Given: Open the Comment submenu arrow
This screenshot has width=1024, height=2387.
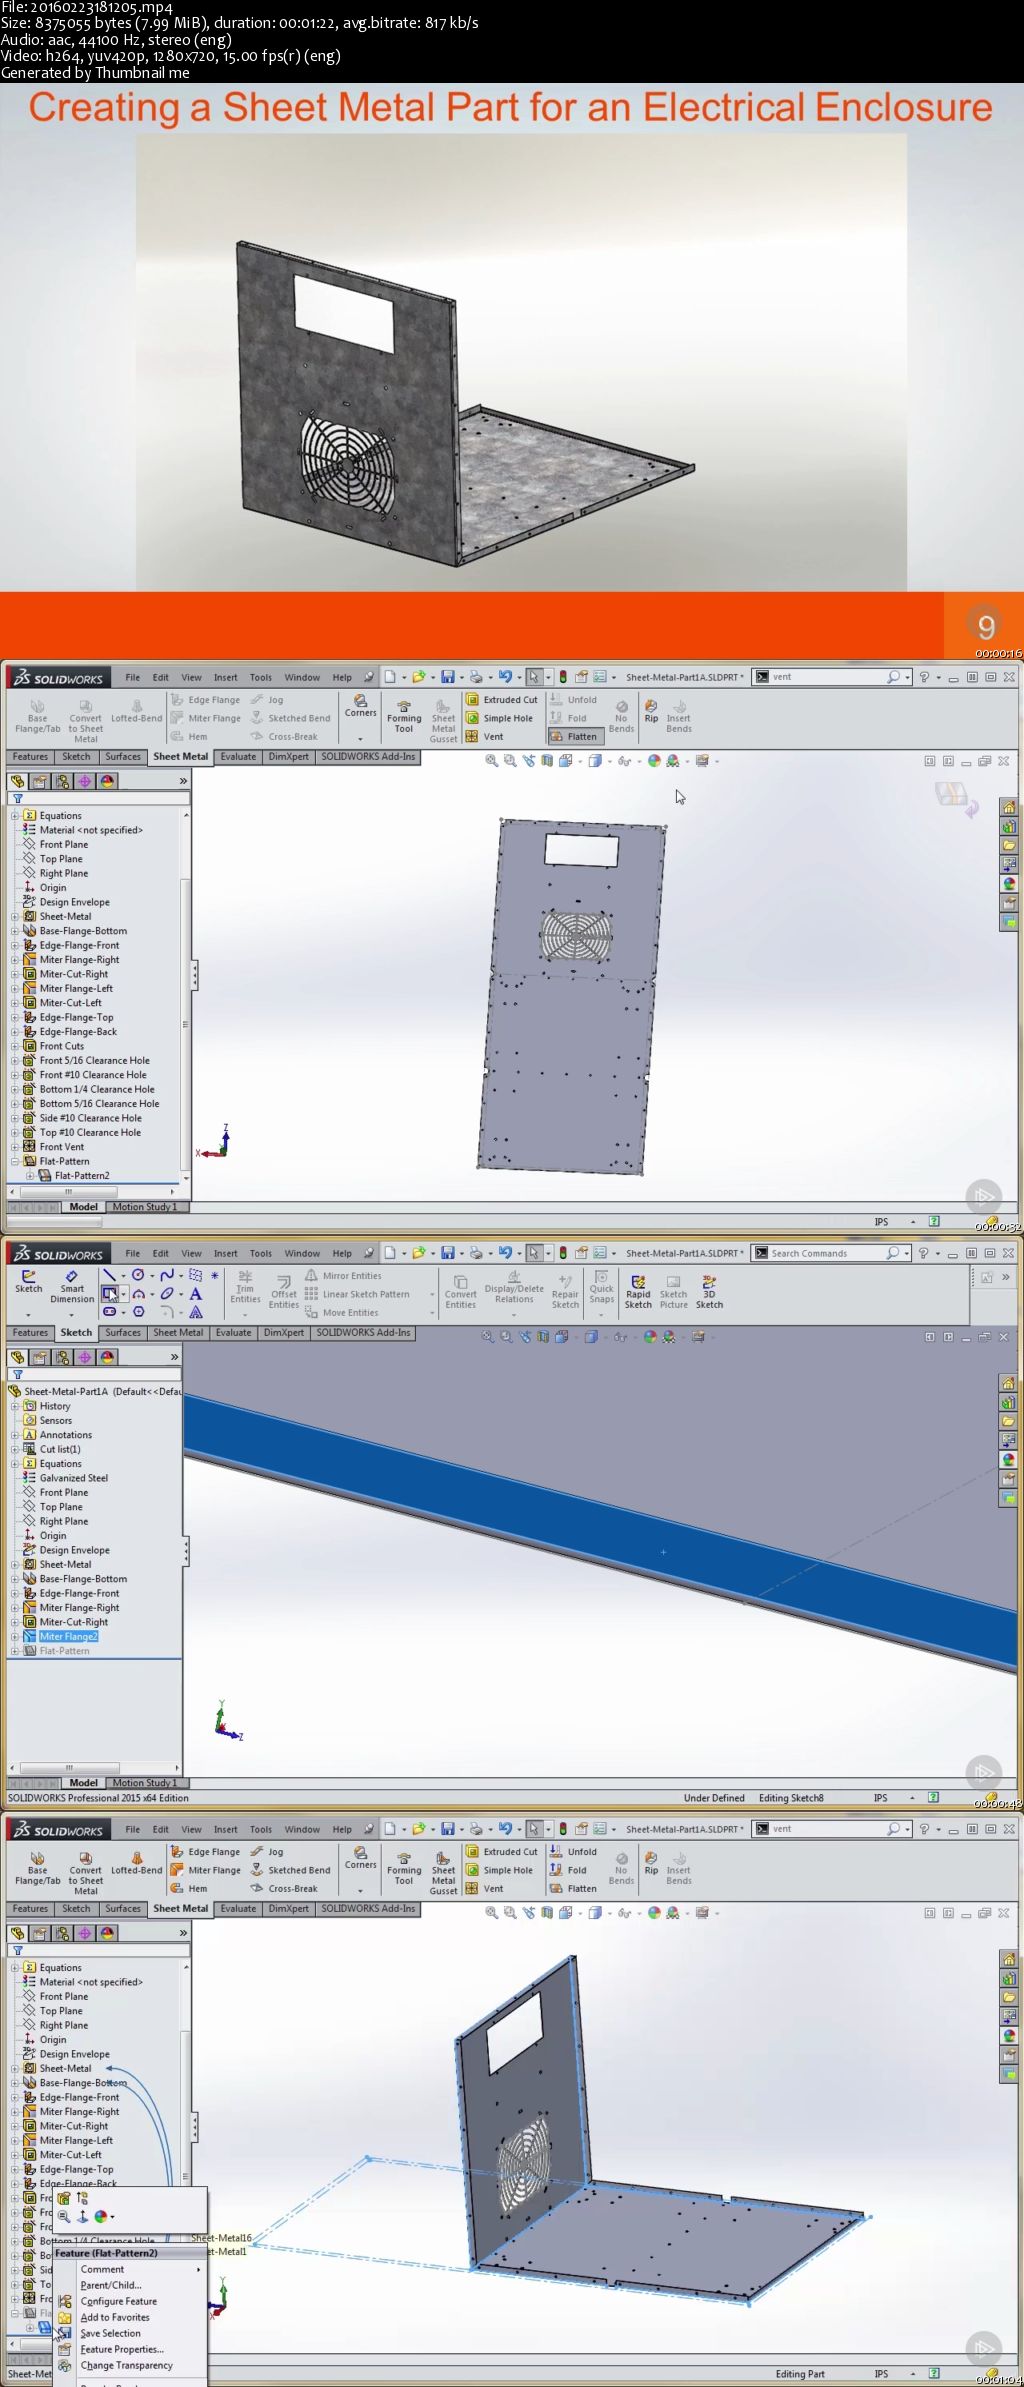Looking at the screenshot, I should point(198,2269).
